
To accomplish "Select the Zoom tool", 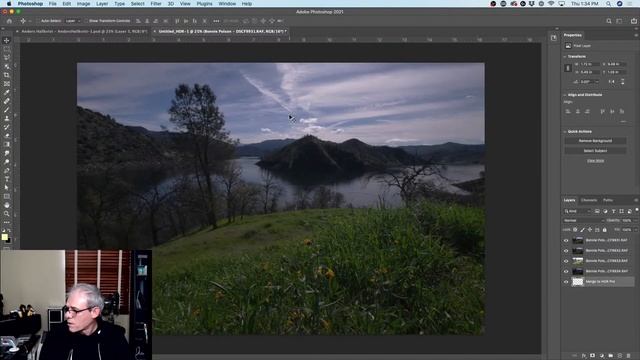I will point(7,213).
